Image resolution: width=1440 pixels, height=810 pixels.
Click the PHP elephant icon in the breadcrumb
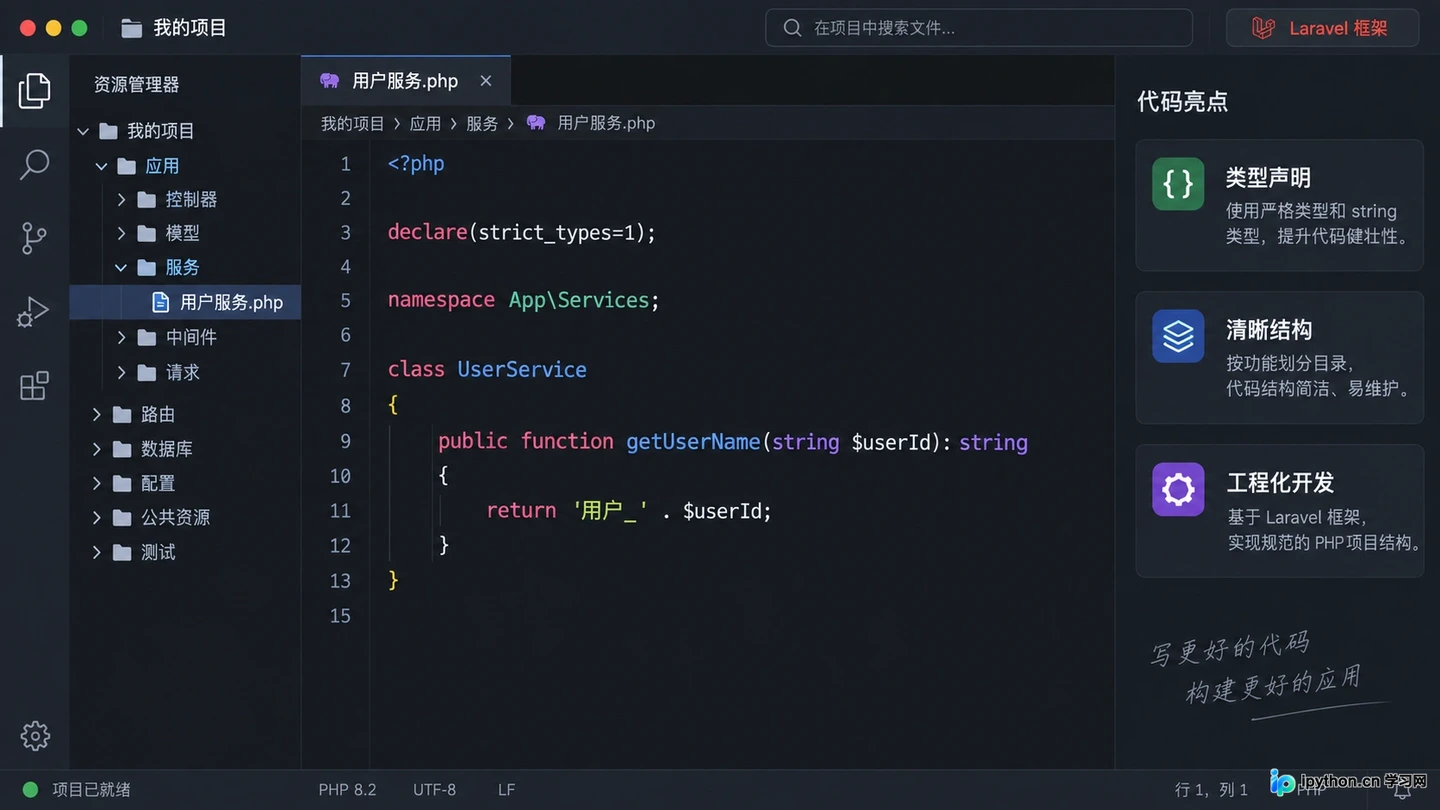pyautogui.click(x=536, y=123)
